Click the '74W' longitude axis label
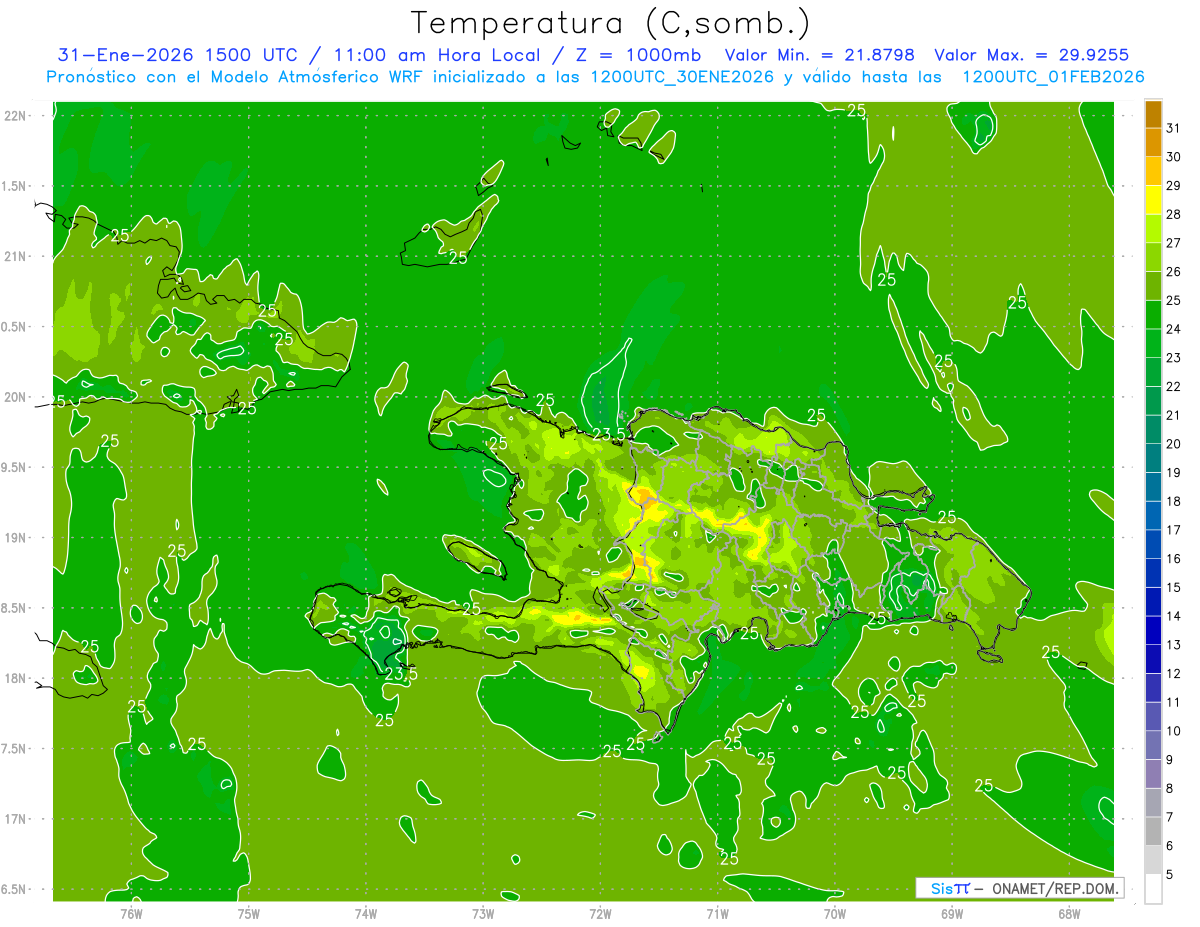This screenshot has height=927, width=1200. pyautogui.click(x=366, y=913)
